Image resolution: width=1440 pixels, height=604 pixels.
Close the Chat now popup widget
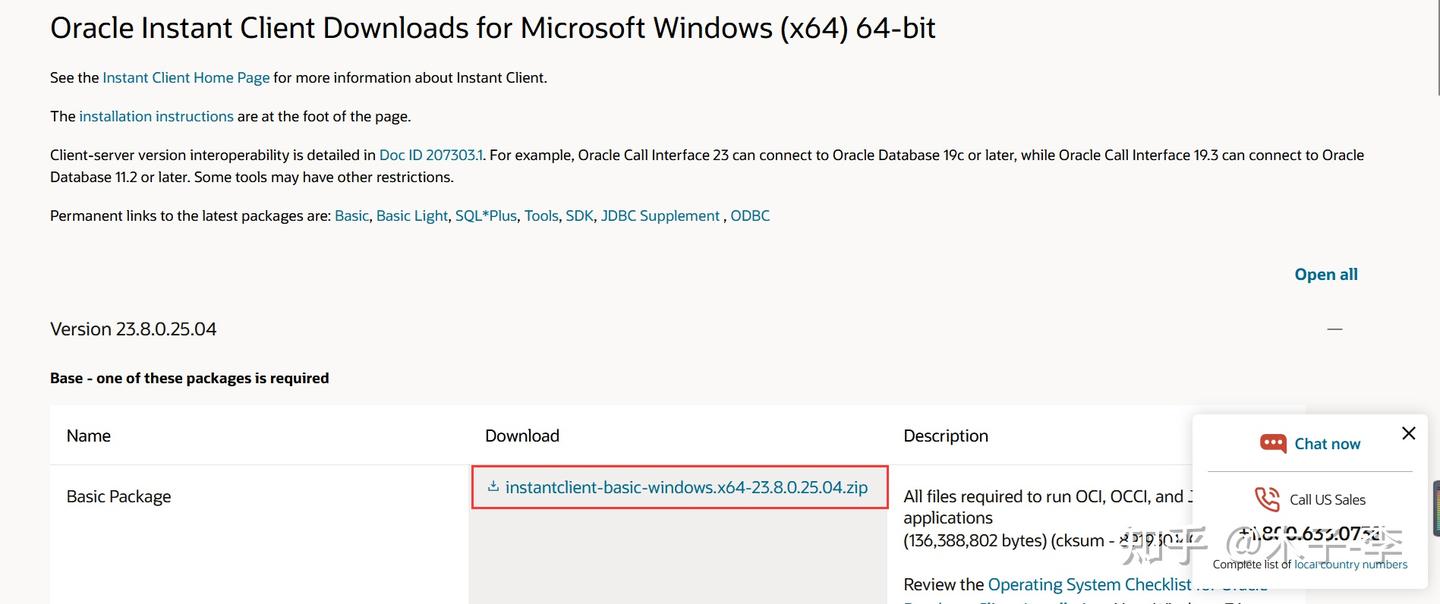(1408, 433)
